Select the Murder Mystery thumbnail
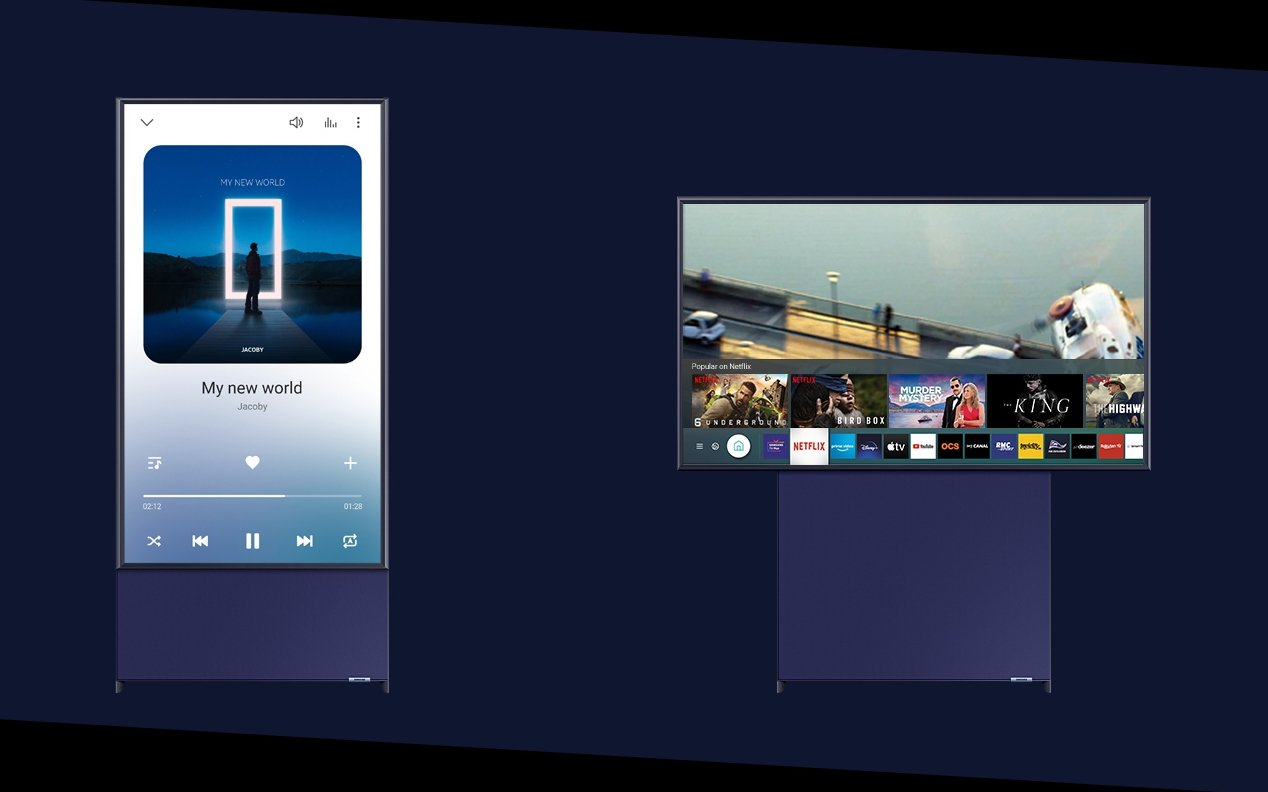This screenshot has height=792, width=1268. [937, 401]
